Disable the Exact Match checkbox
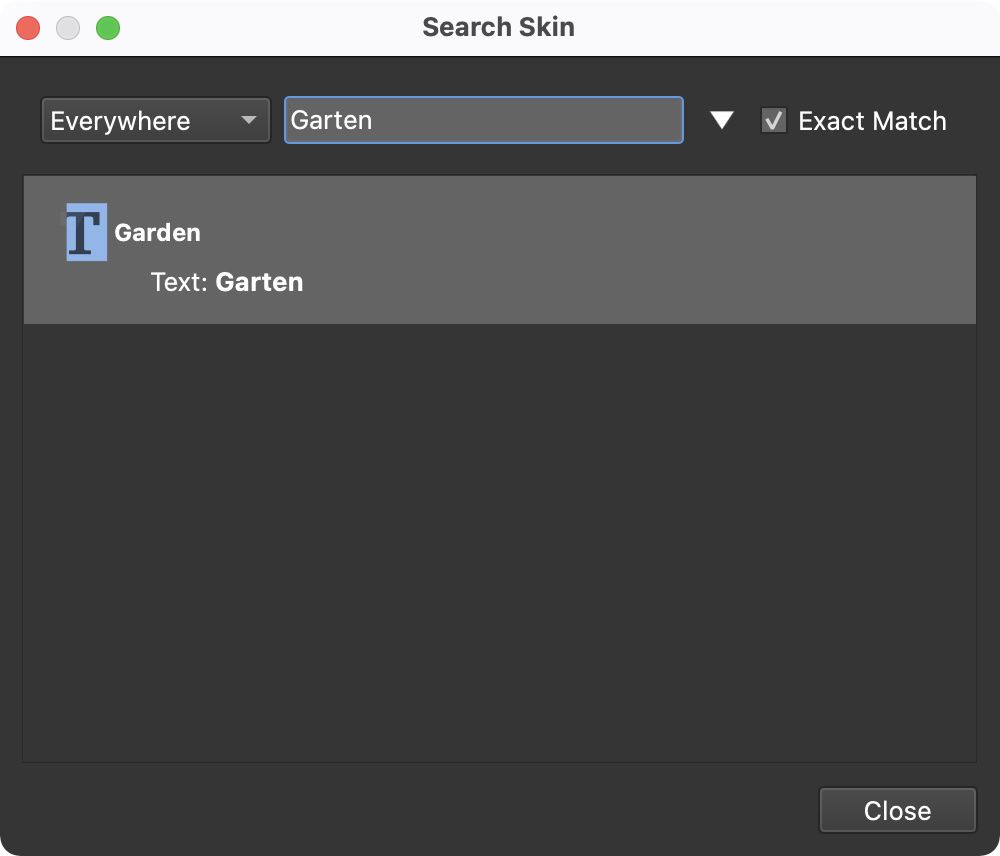This screenshot has height=856, width=1000. 772,120
